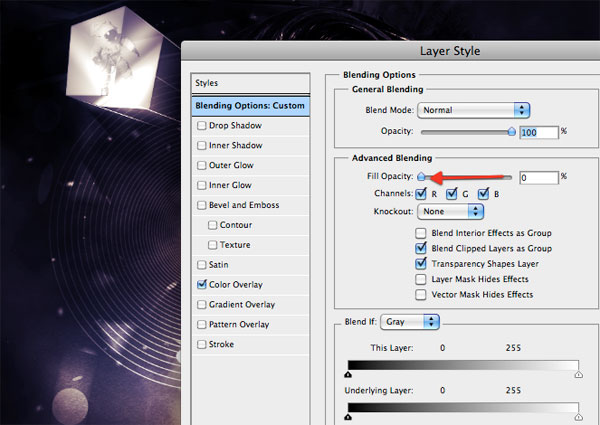Screen dimensions: 600x425
Task: Select the Styles list header
Action: [251, 83]
